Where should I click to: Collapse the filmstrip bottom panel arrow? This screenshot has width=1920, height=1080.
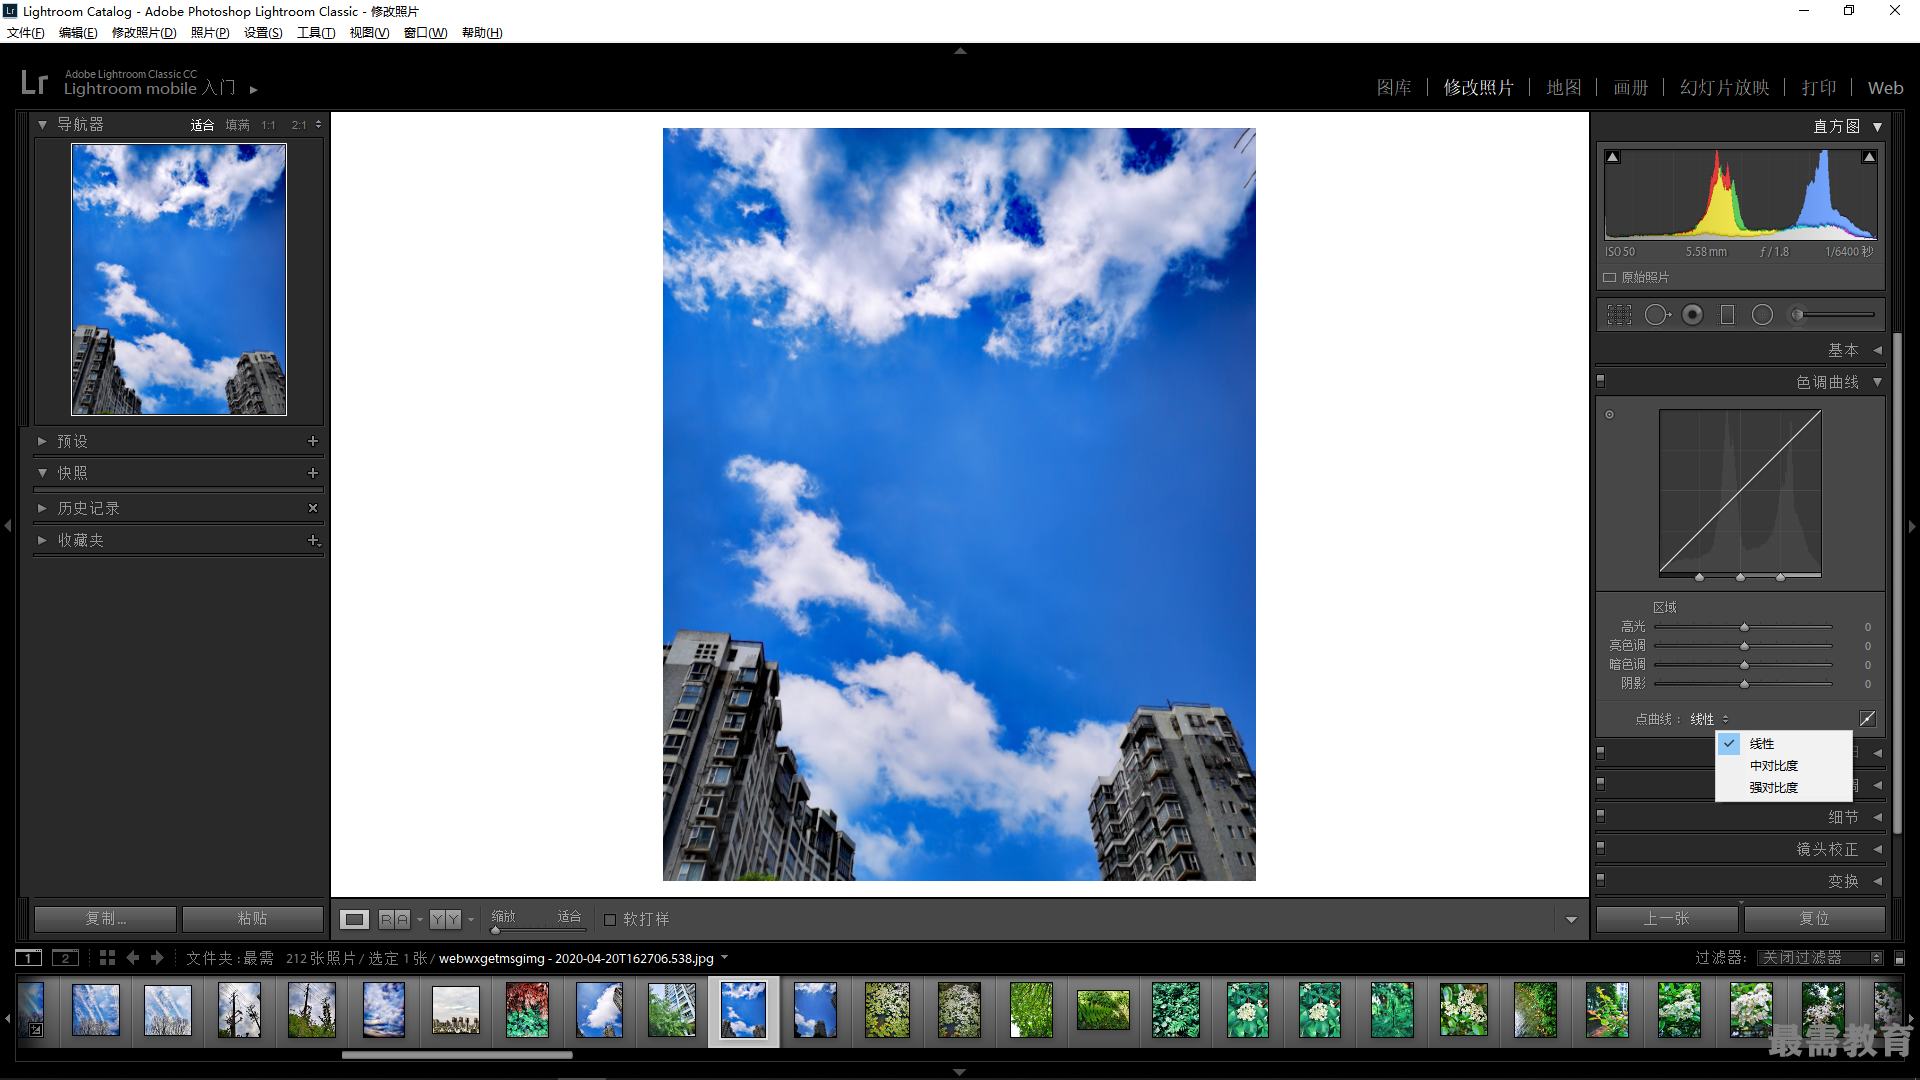pyautogui.click(x=960, y=1072)
